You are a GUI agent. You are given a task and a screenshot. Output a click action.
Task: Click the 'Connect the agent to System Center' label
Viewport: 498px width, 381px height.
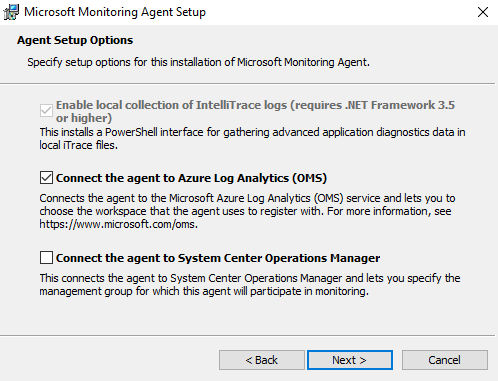pos(218,258)
